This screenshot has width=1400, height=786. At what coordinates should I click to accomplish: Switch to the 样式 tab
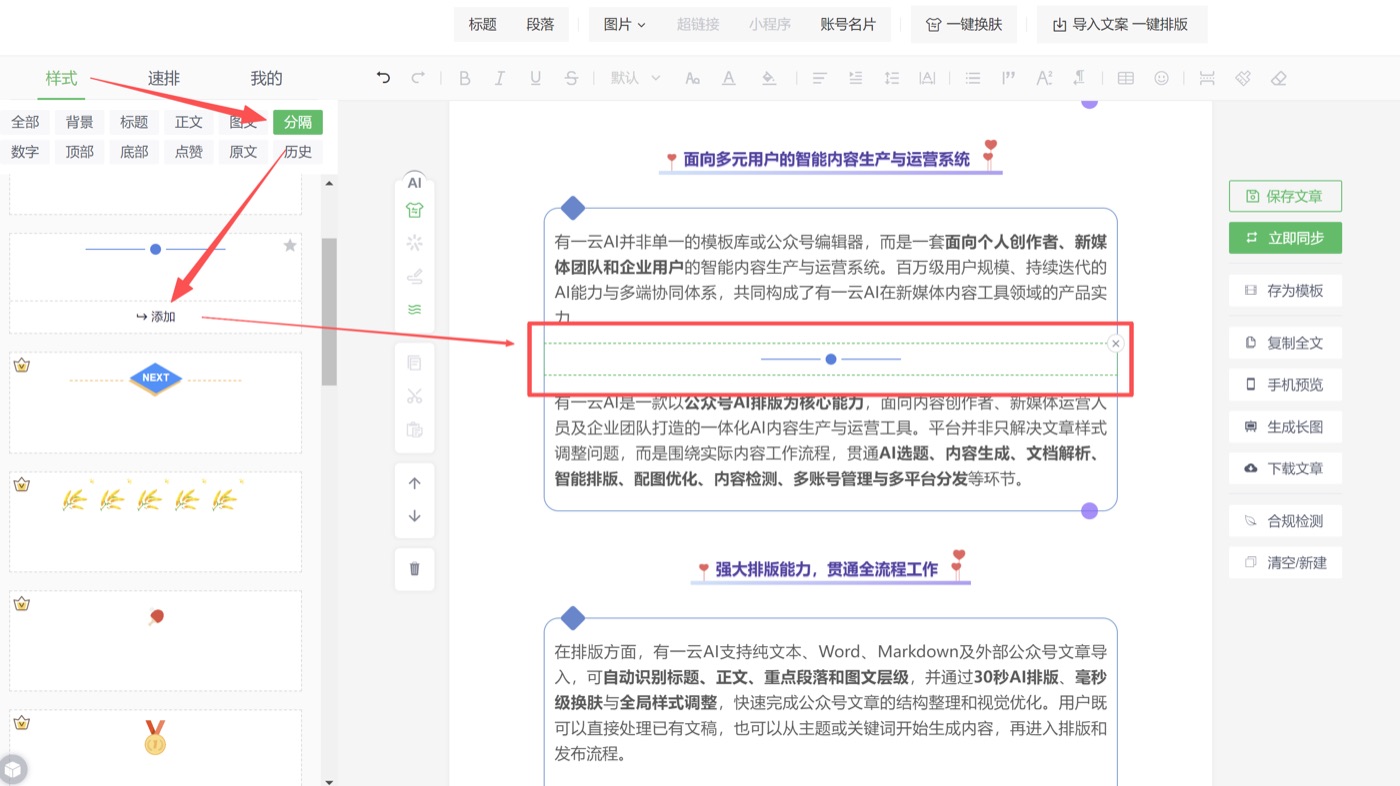coord(61,78)
